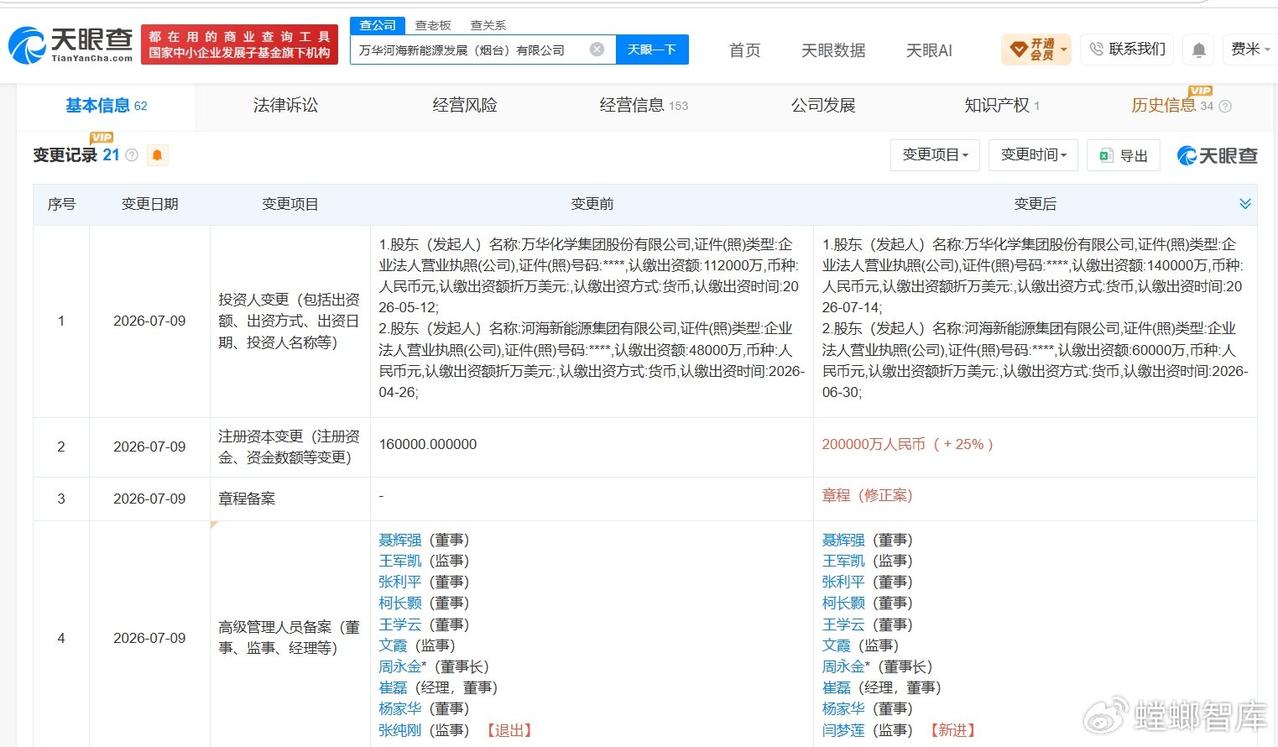Select the 查关系 search tab
Image resolution: width=1278 pixels, height=747 pixels.
(488, 25)
